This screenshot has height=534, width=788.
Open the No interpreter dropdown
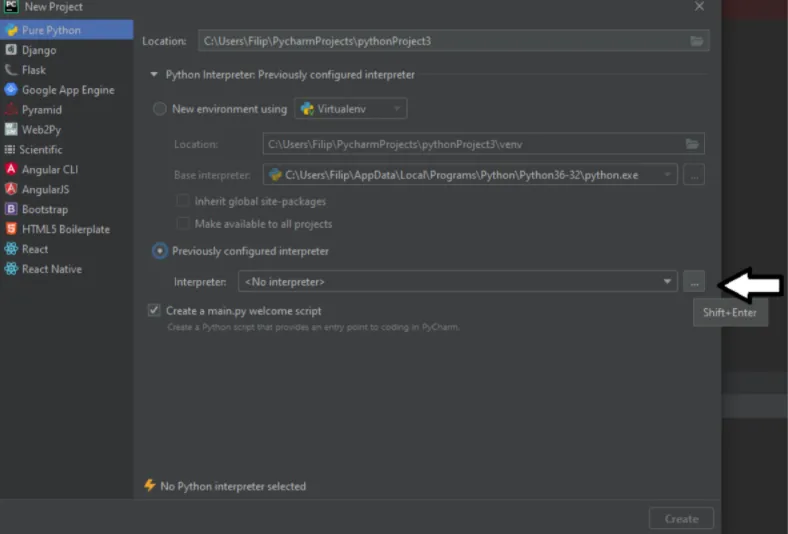click(x=458, y=282)
